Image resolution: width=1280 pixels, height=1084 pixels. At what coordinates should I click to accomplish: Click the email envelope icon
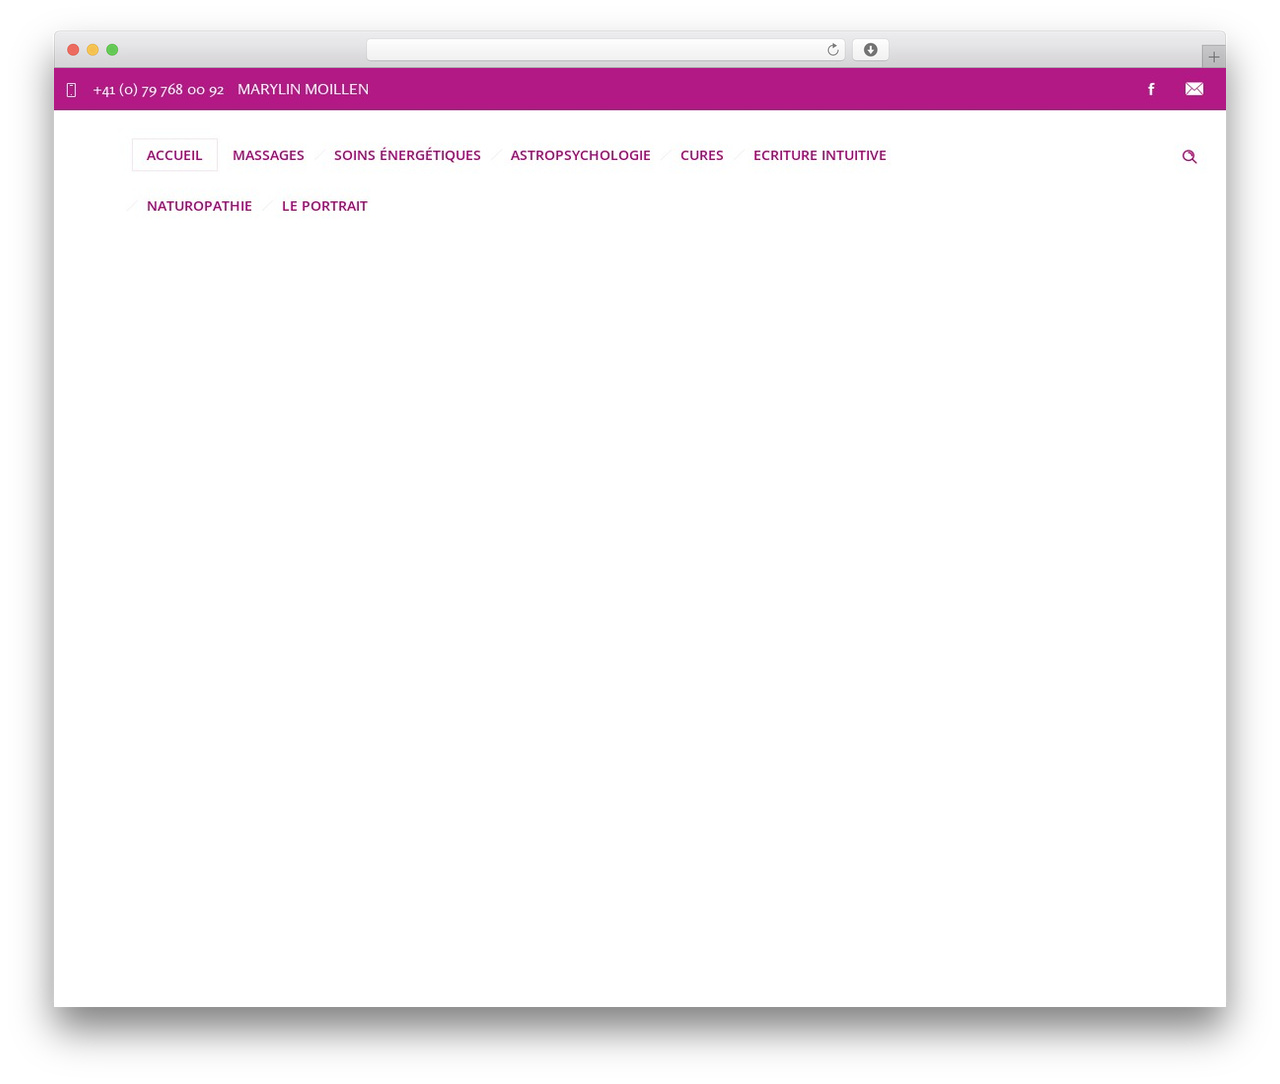coord(1194,89)
